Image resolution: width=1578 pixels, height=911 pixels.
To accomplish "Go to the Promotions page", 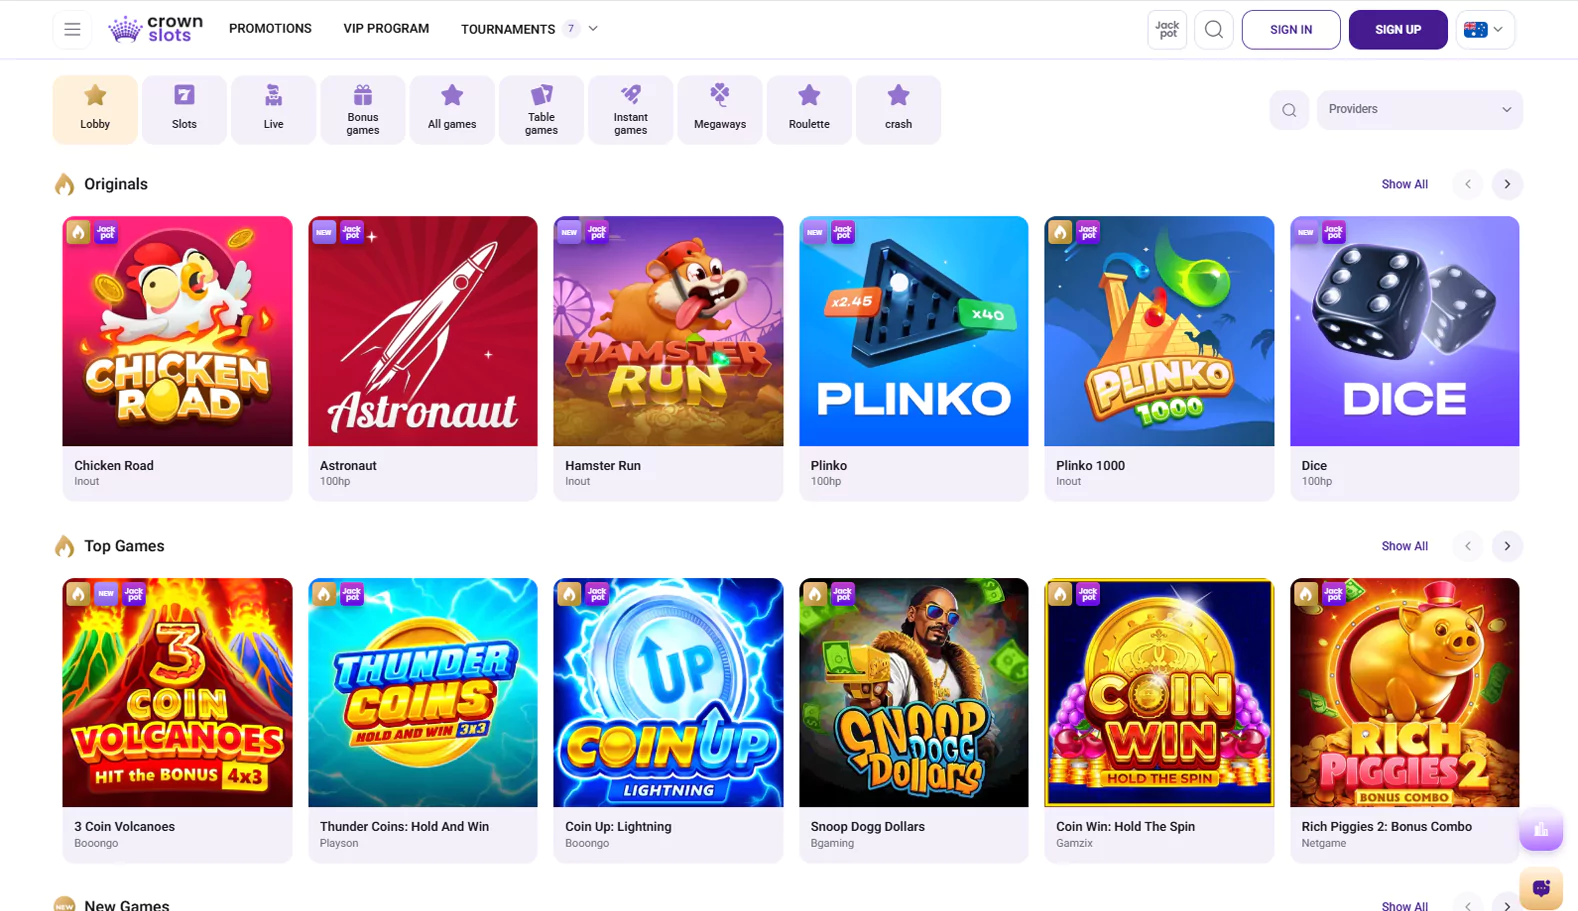I will pos(270,29).
